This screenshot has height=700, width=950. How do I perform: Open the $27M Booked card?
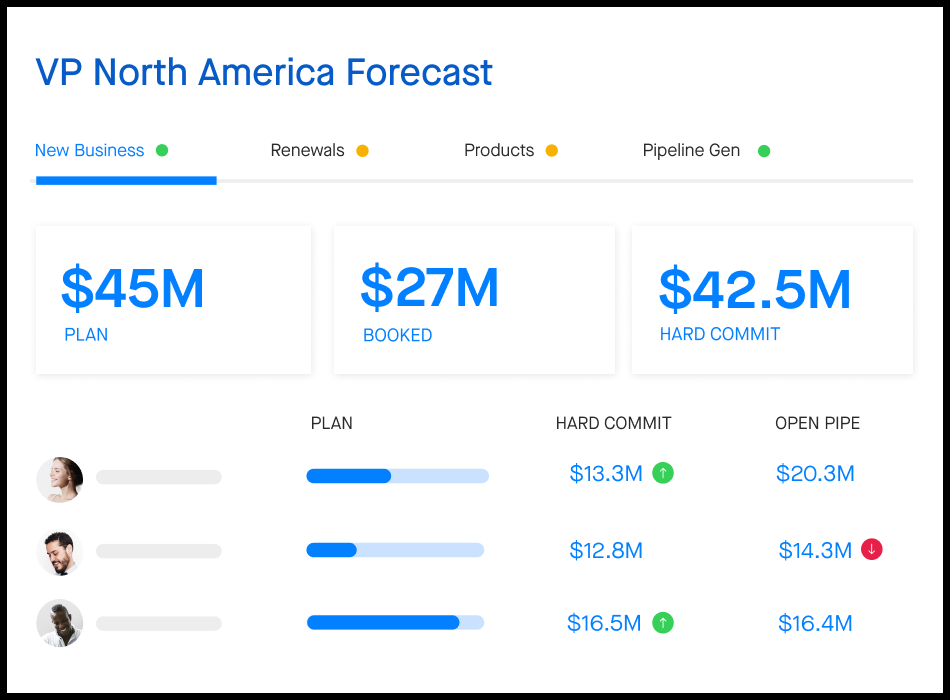tap(474, 300)
